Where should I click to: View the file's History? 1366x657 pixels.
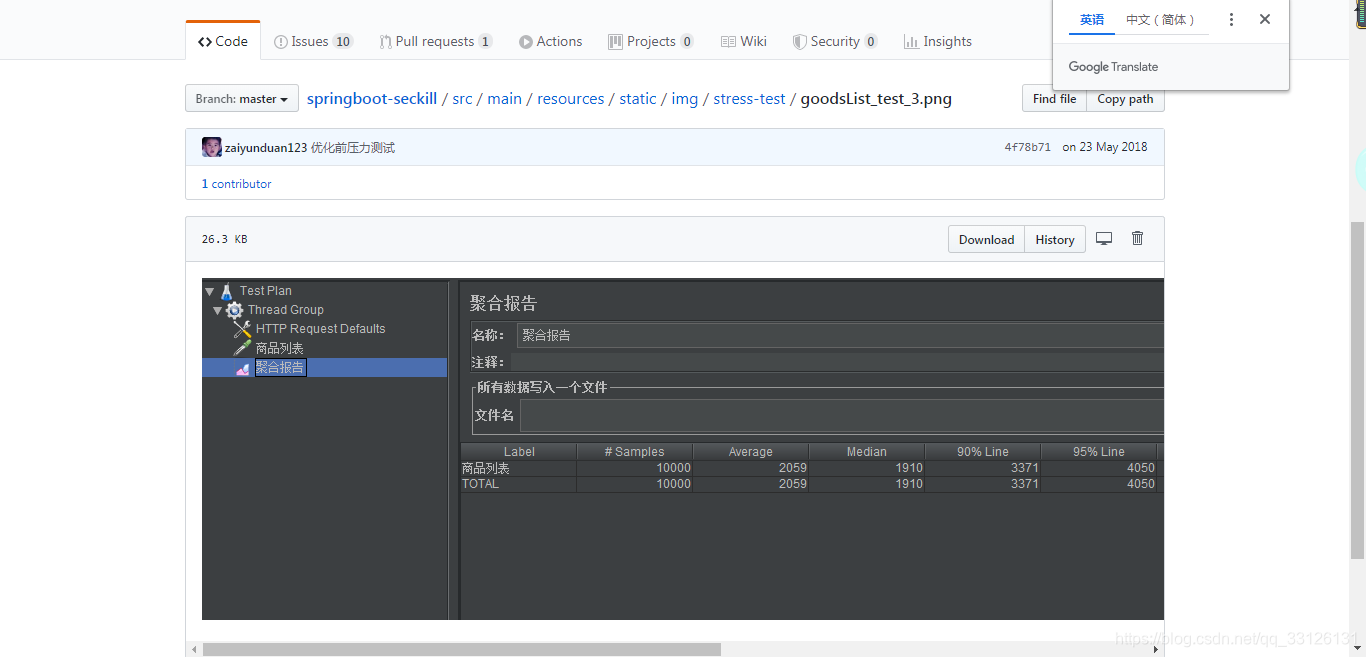1054,238
